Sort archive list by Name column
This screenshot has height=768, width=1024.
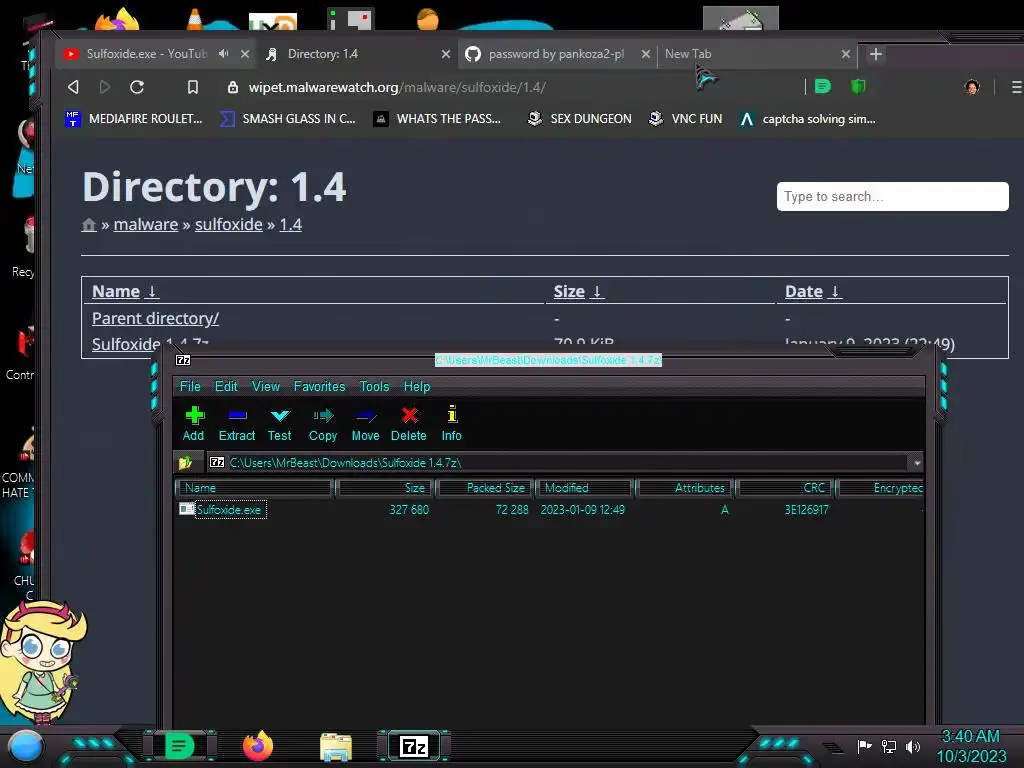pos(255,488)
